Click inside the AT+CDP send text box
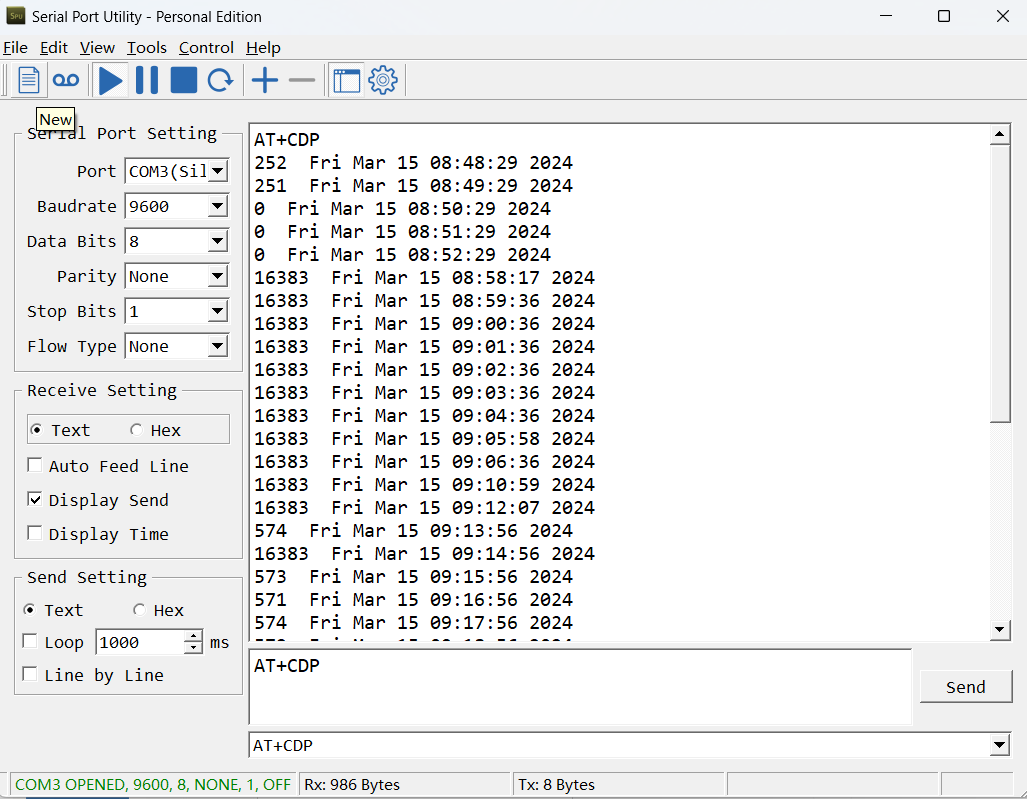Screen dimensions: 1027x799 coord(580,686)
